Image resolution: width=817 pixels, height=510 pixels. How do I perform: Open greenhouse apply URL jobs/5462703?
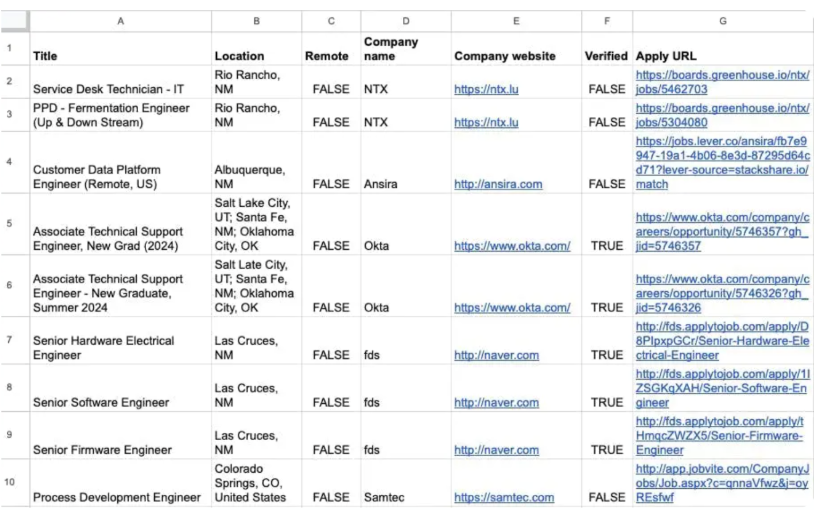[x=722, y=82]
